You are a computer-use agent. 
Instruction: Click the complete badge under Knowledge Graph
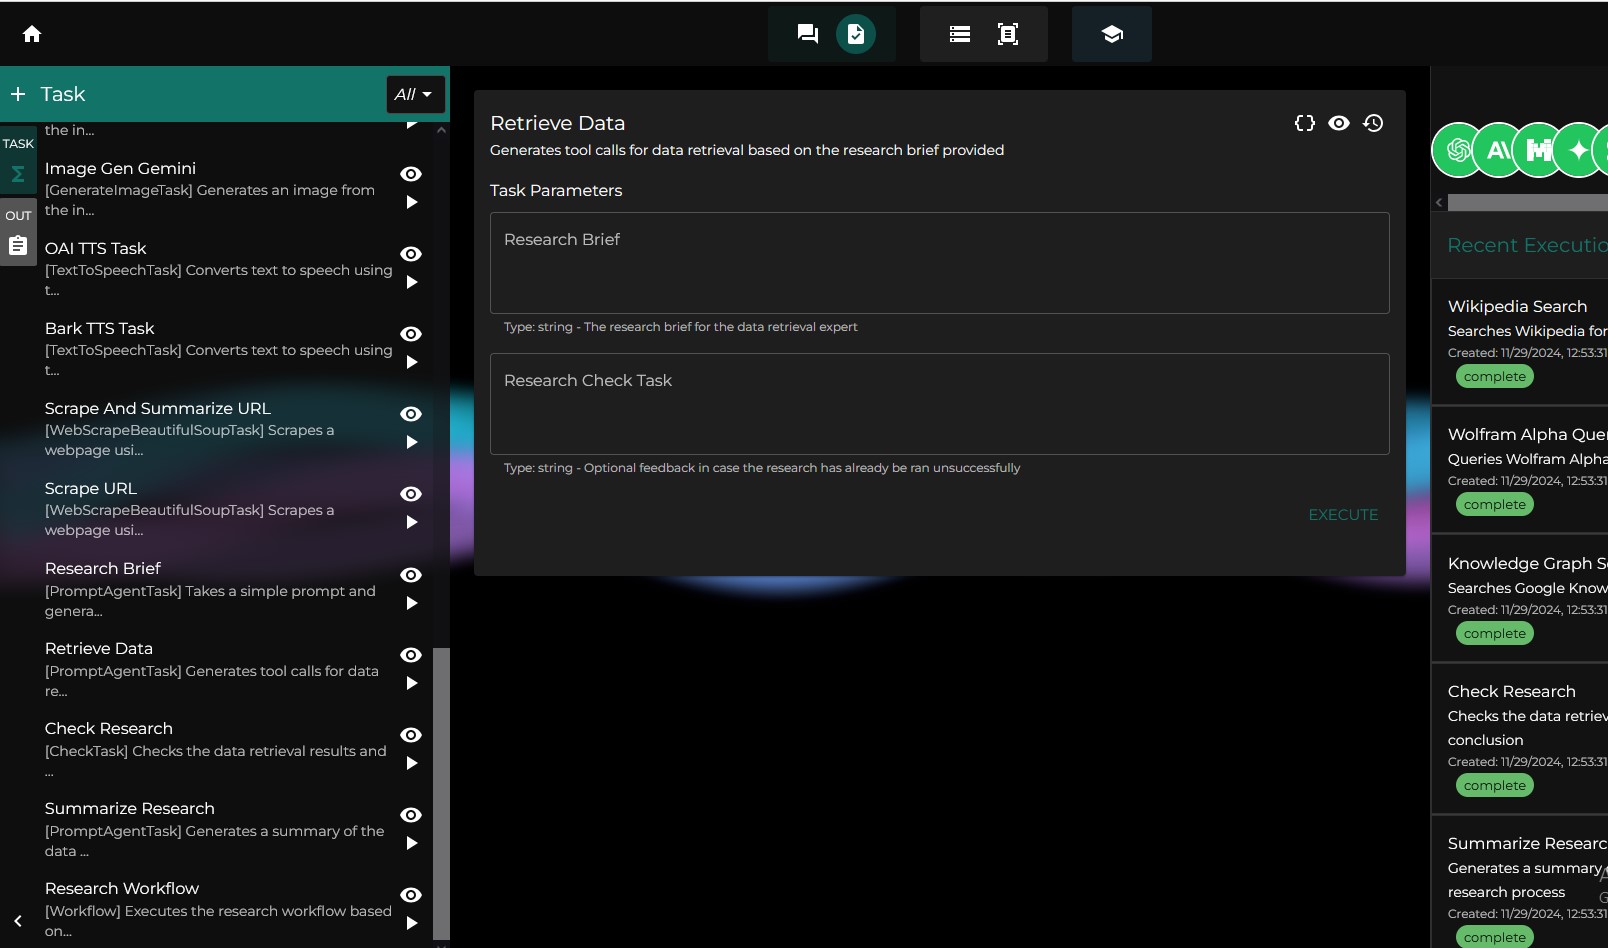click(x=1495, y=634)
